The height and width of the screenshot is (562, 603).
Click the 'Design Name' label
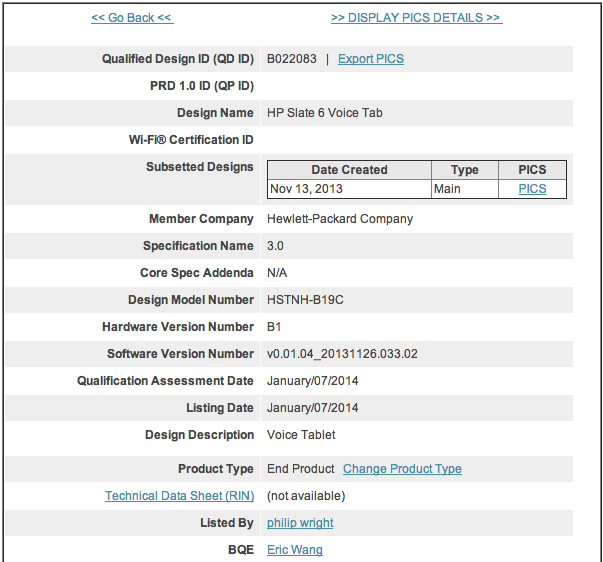pos(215,113)
